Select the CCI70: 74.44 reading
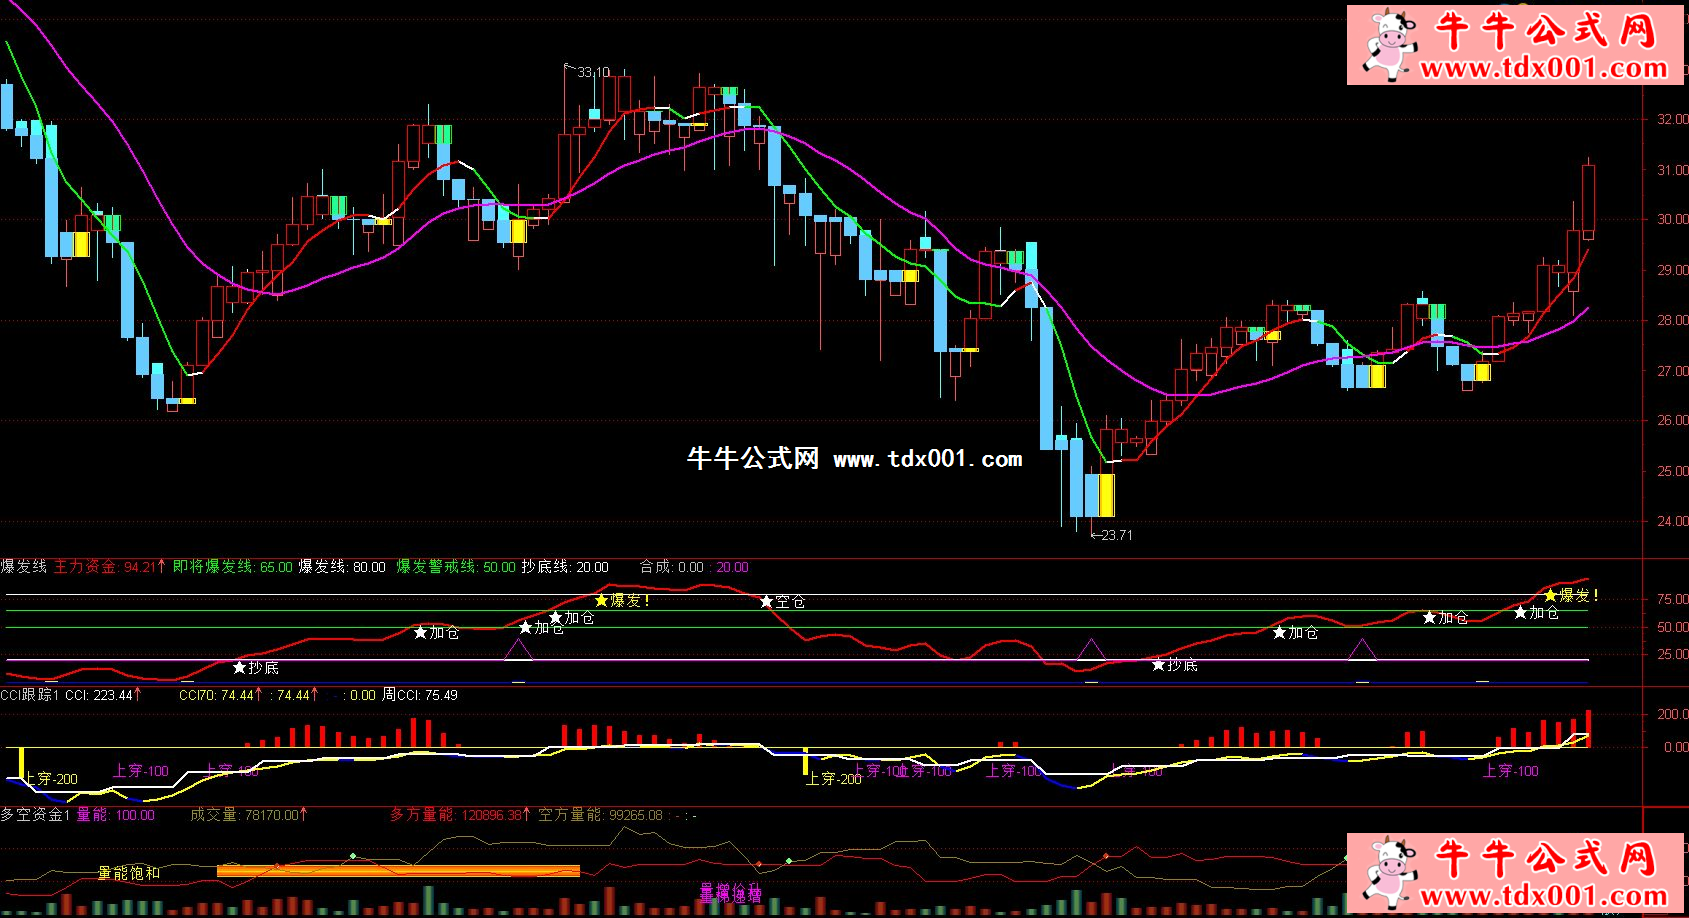Screen dimensions: 1689x918 coord(219,695)
